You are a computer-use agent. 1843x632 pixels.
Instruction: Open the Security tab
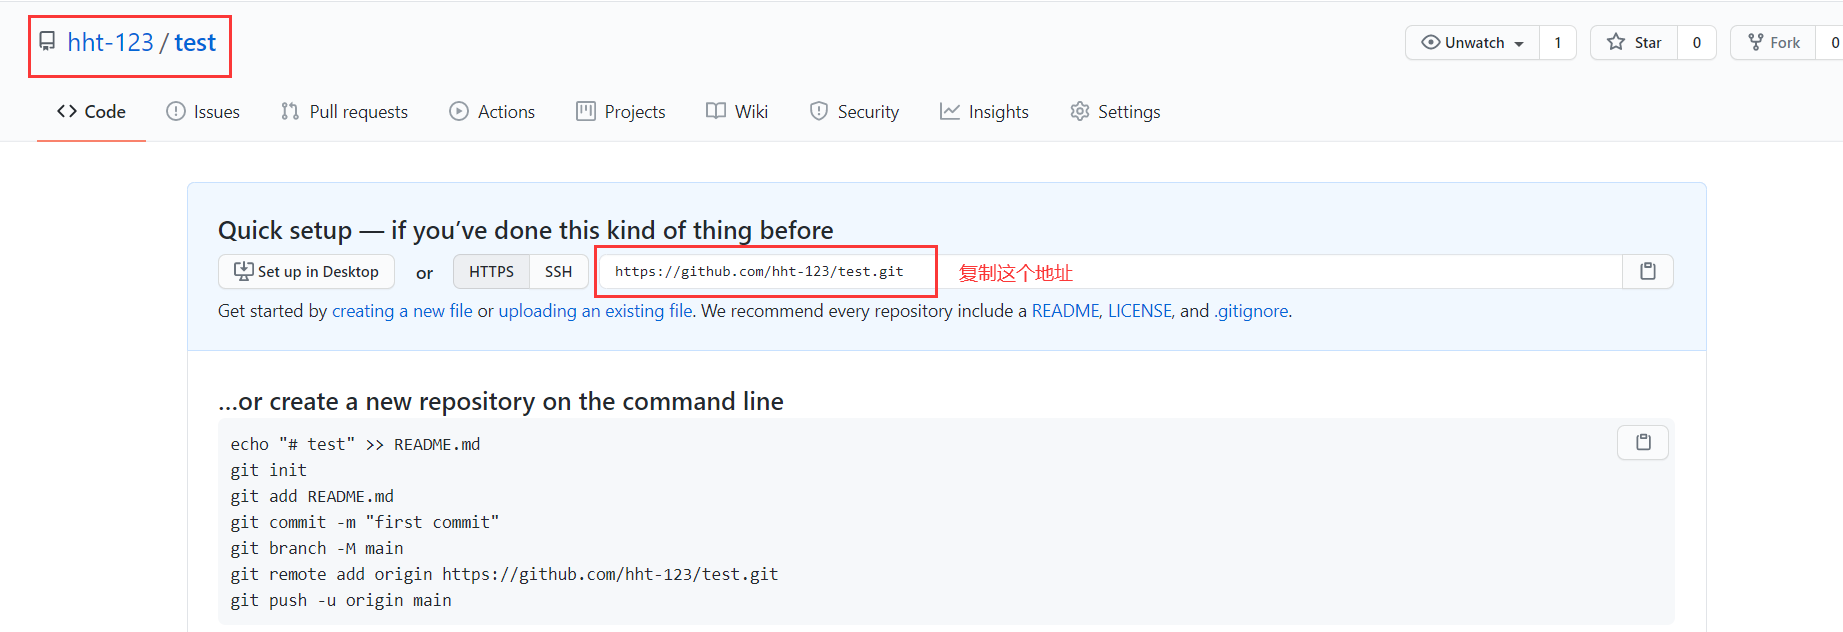point(854,112)
